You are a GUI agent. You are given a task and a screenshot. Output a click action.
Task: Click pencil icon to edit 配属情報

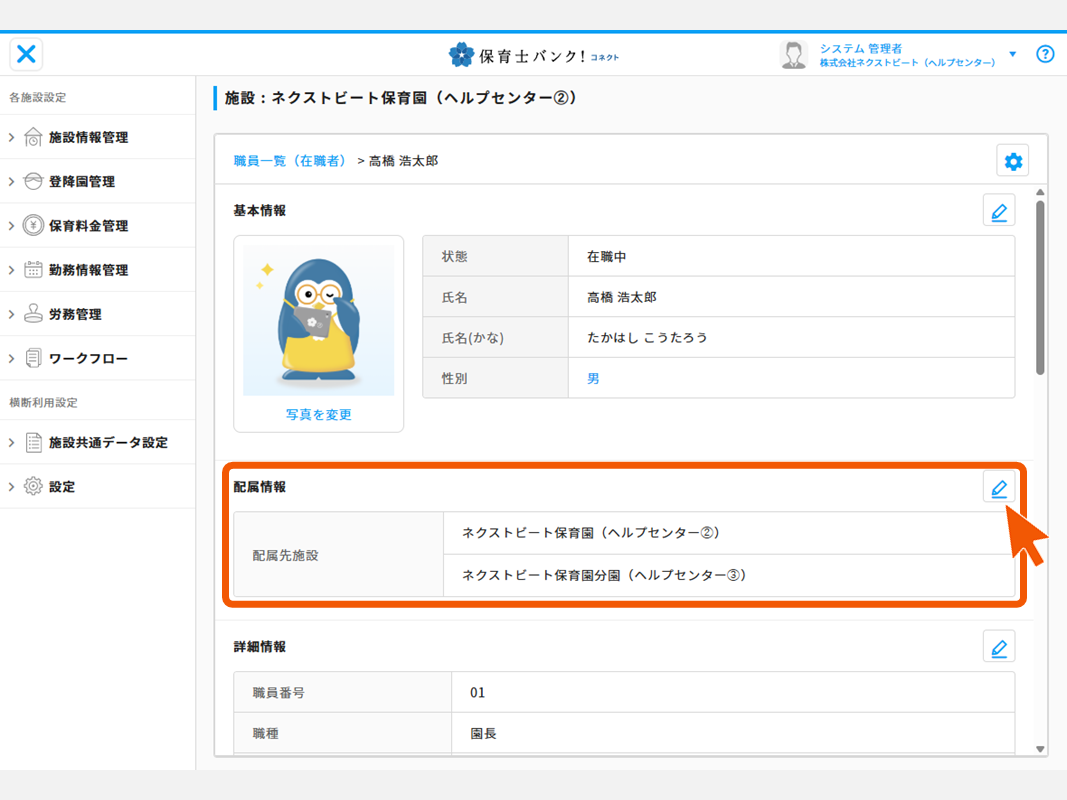click(x=998, y=488)
